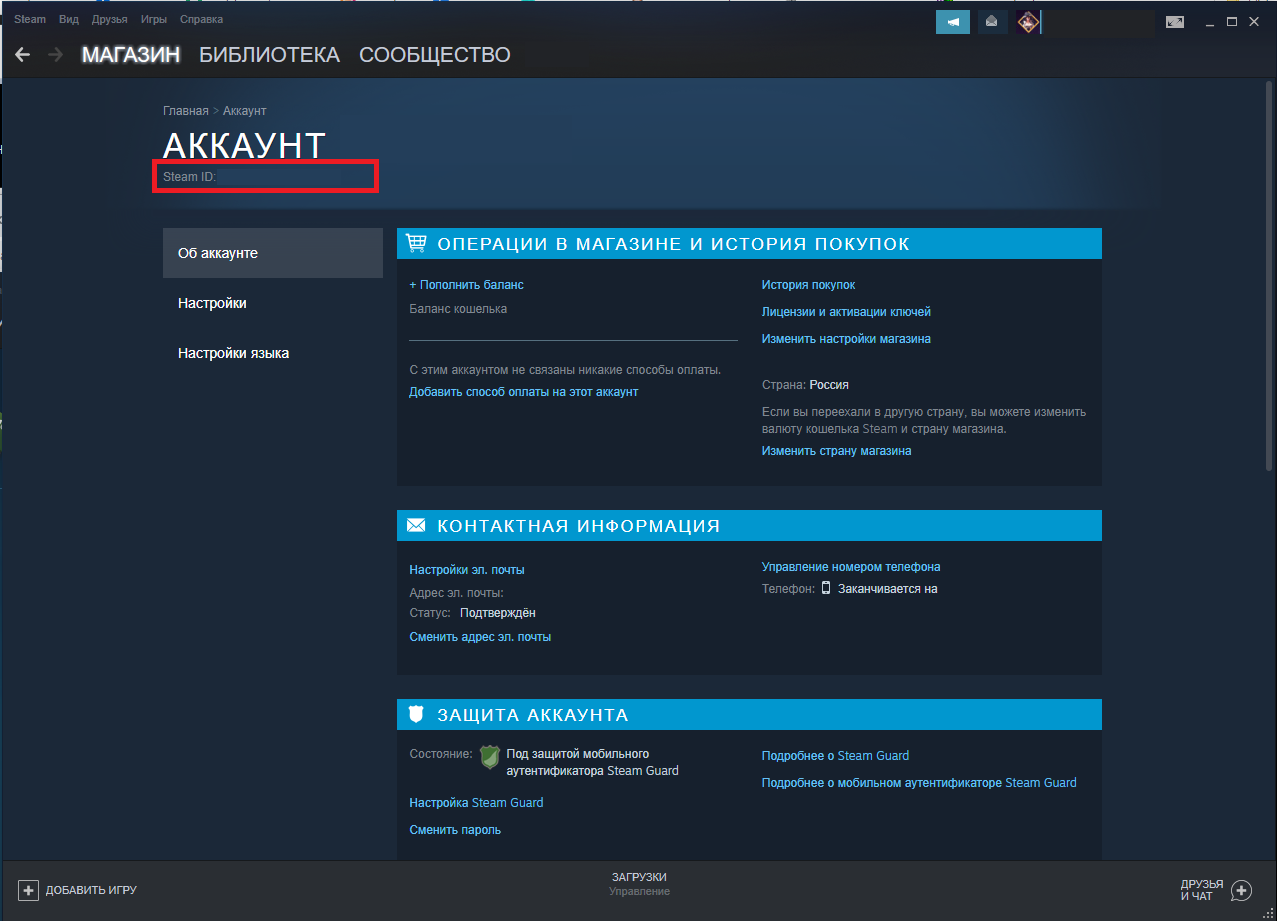The height and width of the screenshot is (921, 1277).
Task: Click the shield icon beside Защита аккаунта
Action: coord(417,714)
